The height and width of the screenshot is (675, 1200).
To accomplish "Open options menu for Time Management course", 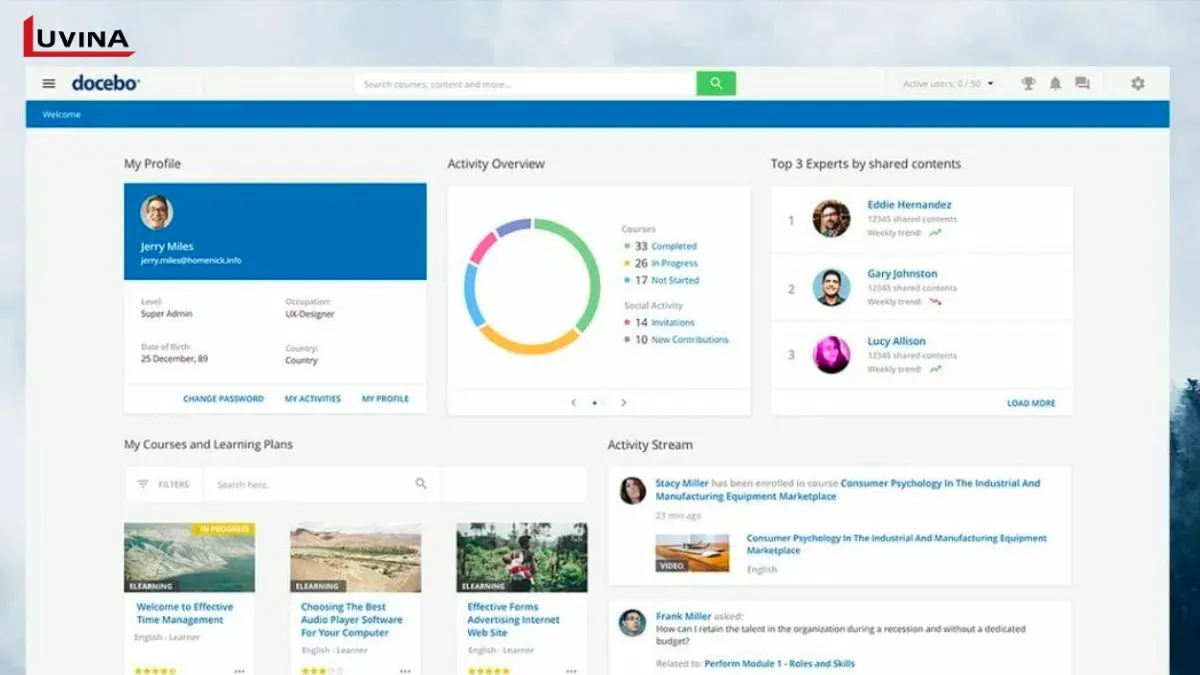I will tap(239, 670).
